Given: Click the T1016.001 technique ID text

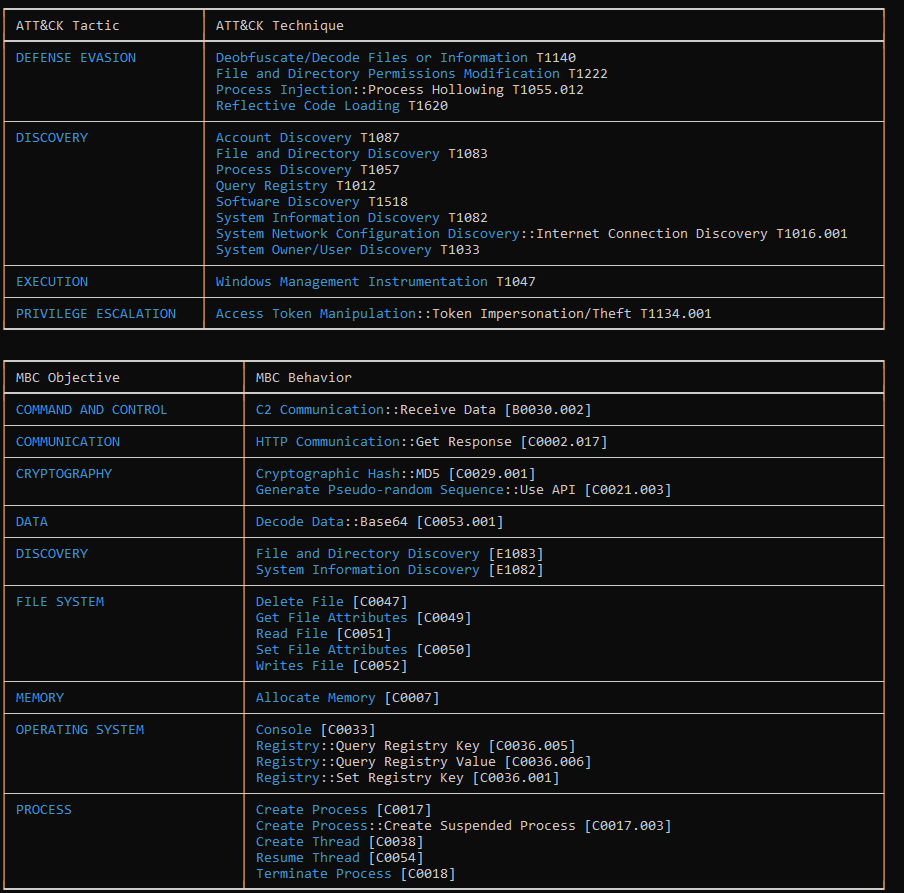Looking at the screenshot, I should (x=812, y=234).
